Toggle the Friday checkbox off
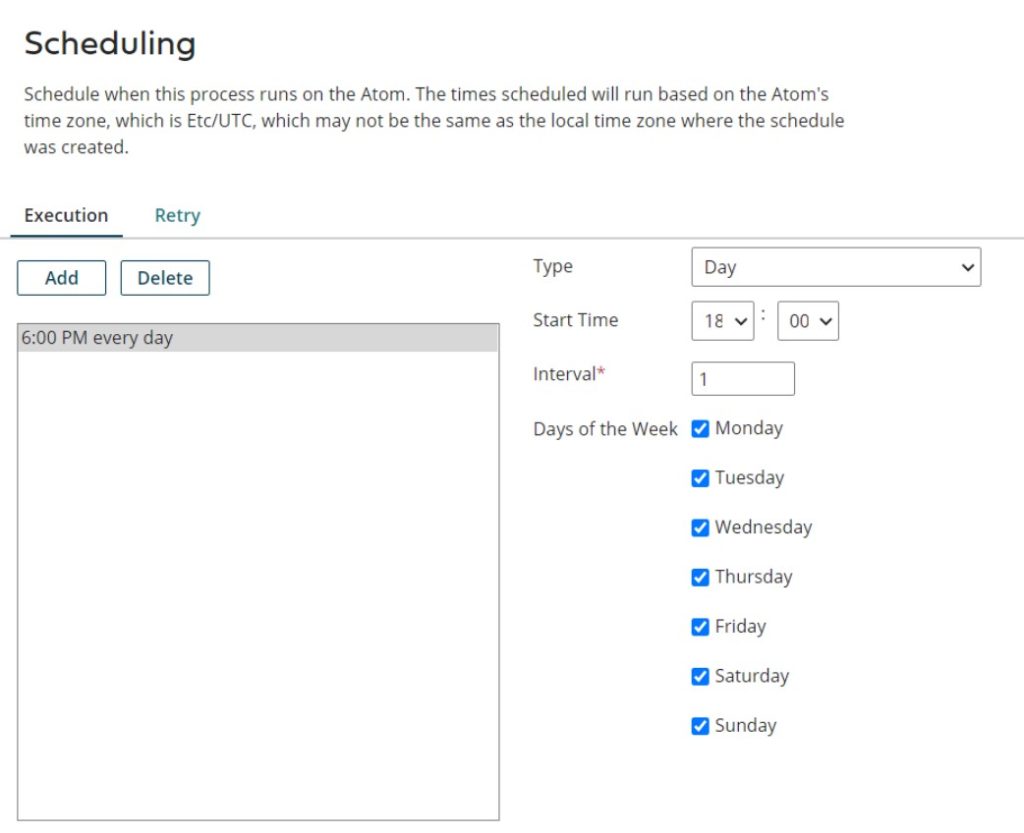This screenshot has width=1024, height=833. [x=700, y=627]
